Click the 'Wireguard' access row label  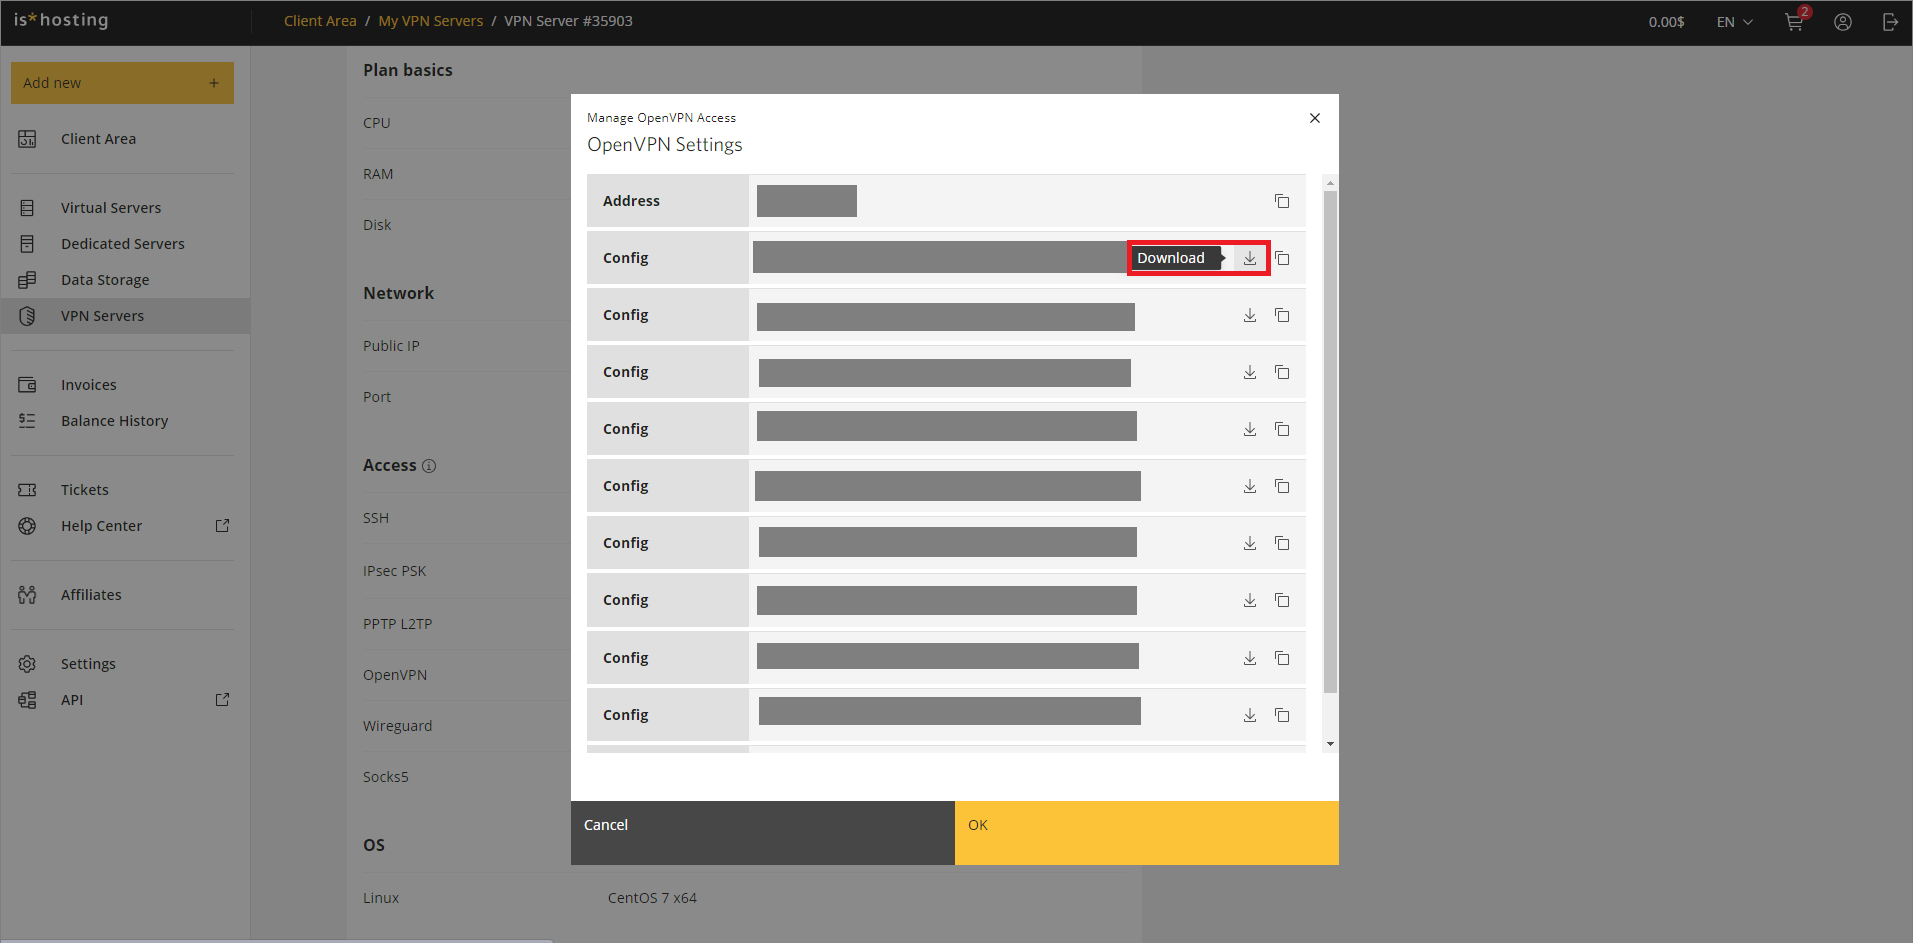(397, 726)
